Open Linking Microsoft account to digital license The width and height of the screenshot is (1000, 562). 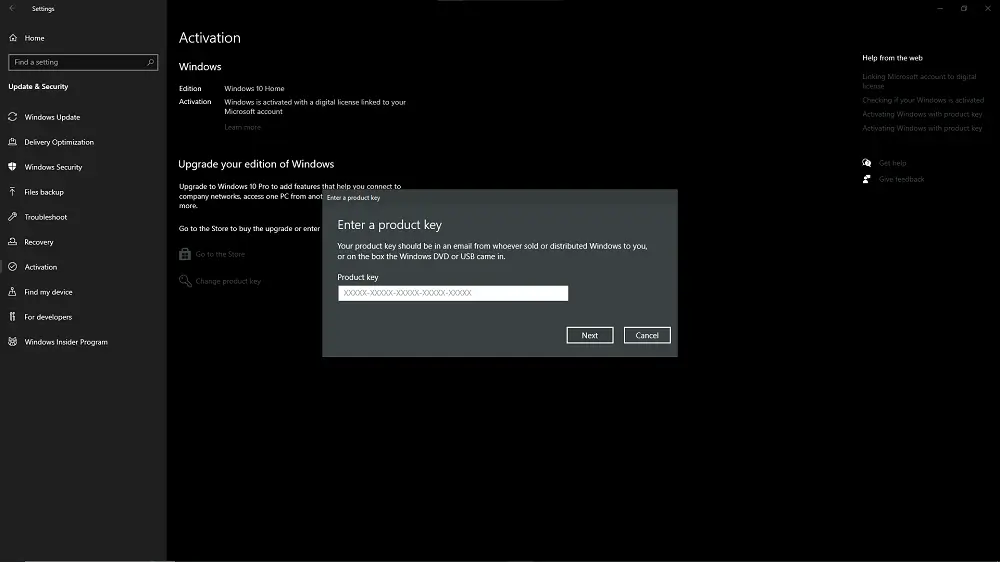tap(919, 81)
